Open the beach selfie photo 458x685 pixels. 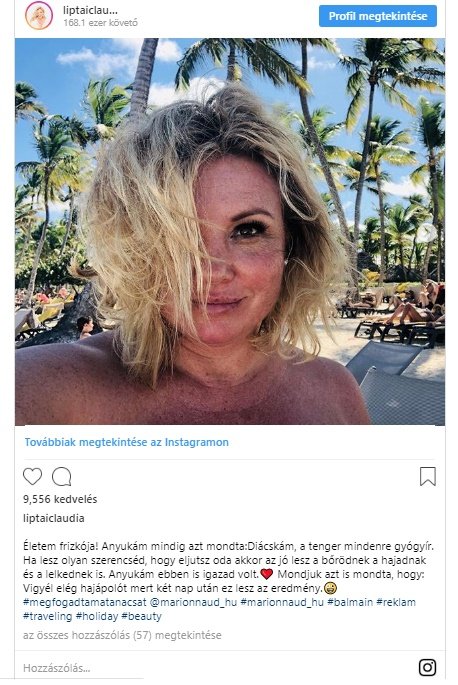tap(230, 232)
